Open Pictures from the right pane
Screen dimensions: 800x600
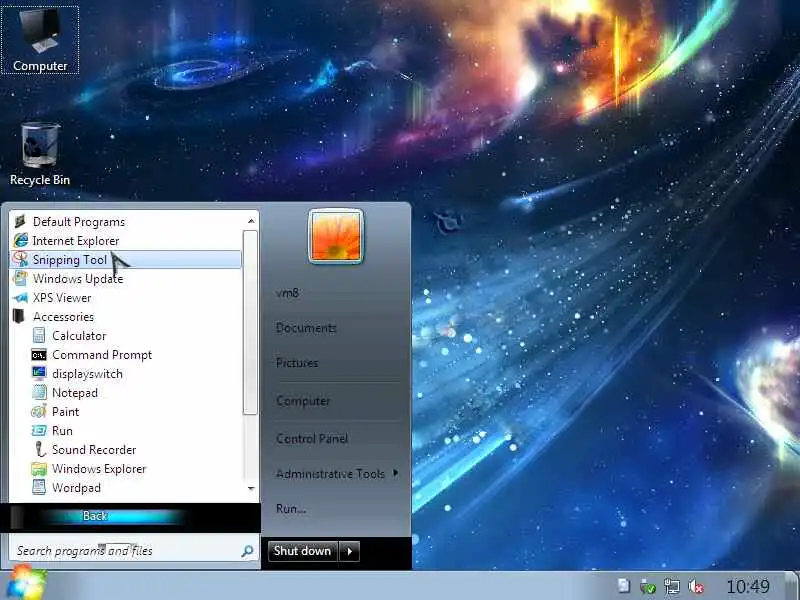point(297,363)
